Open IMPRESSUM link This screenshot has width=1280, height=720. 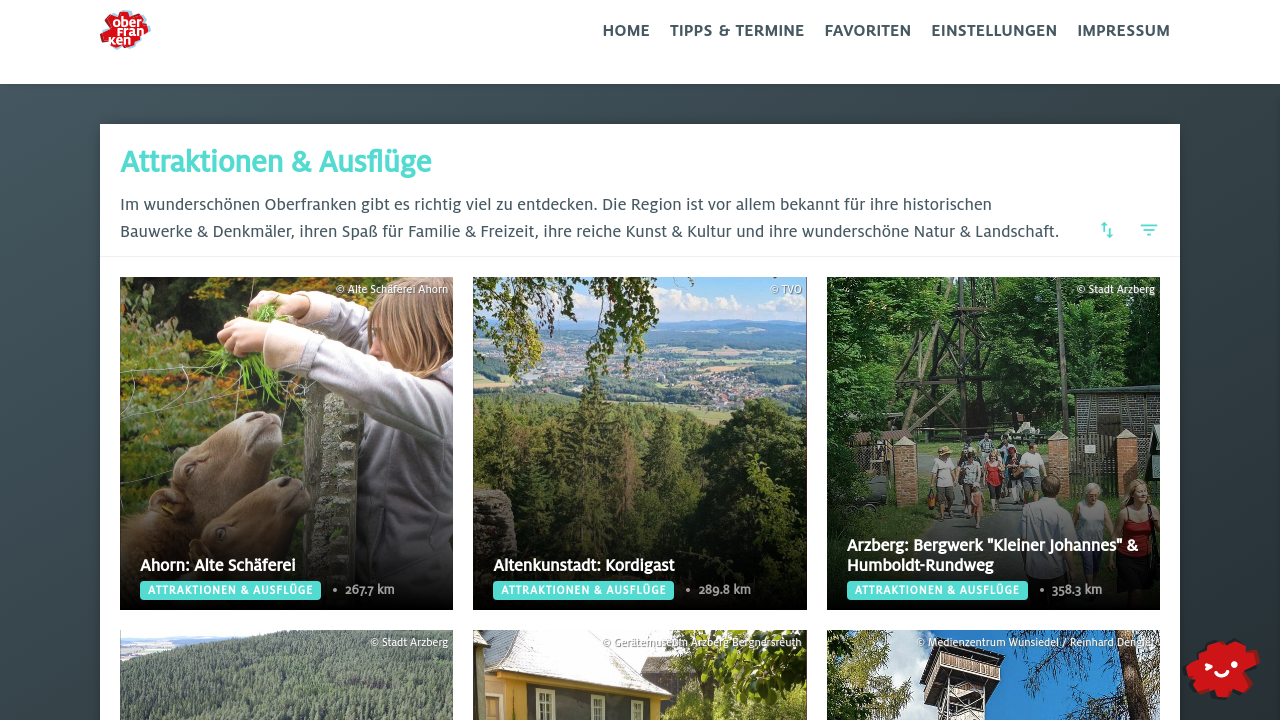(1123, 31)
